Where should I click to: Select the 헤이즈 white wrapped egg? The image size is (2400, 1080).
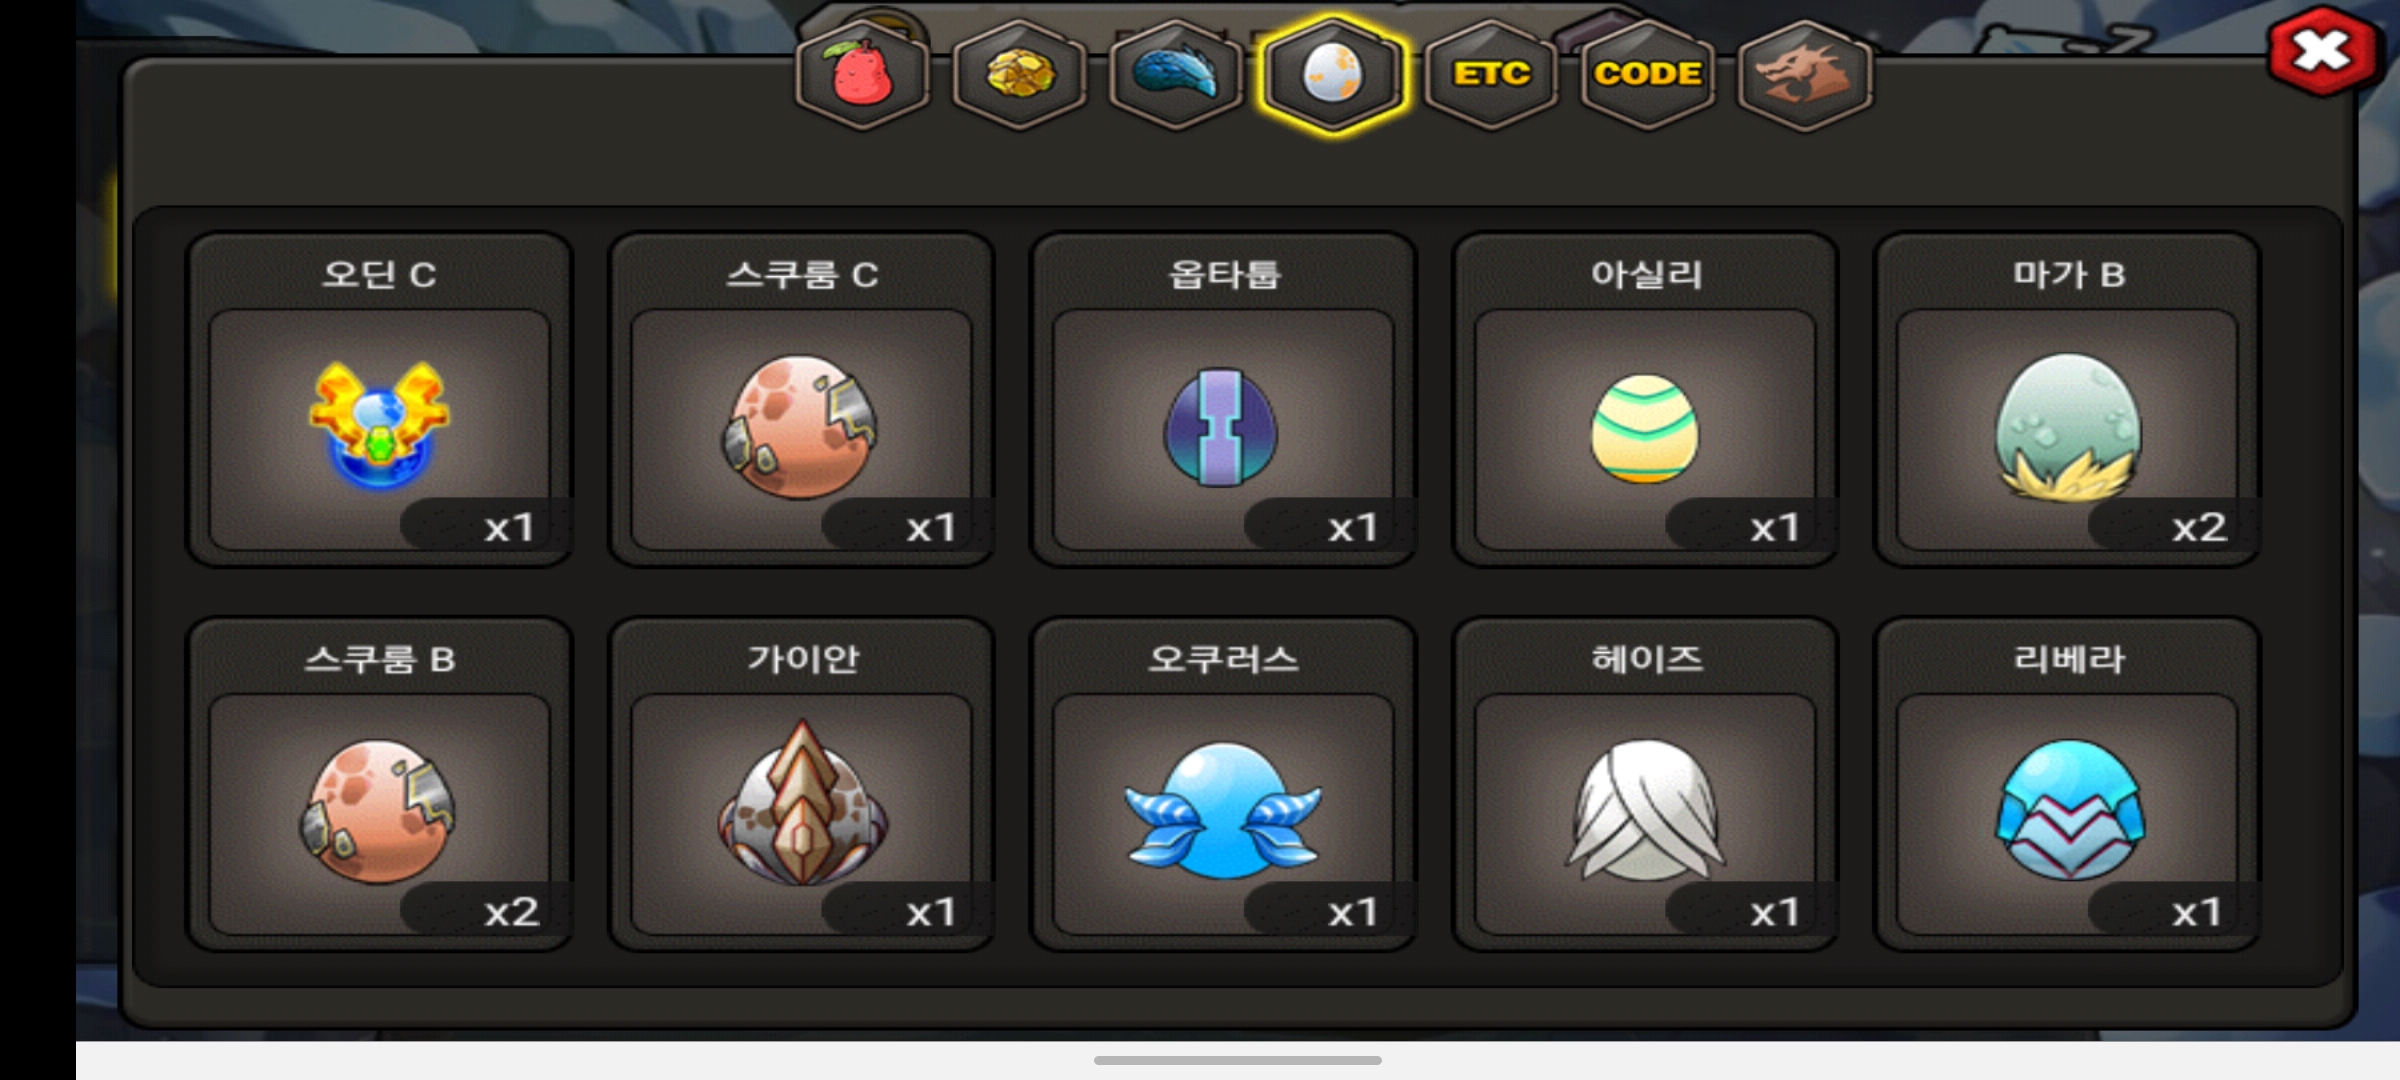click(1646, 785)
